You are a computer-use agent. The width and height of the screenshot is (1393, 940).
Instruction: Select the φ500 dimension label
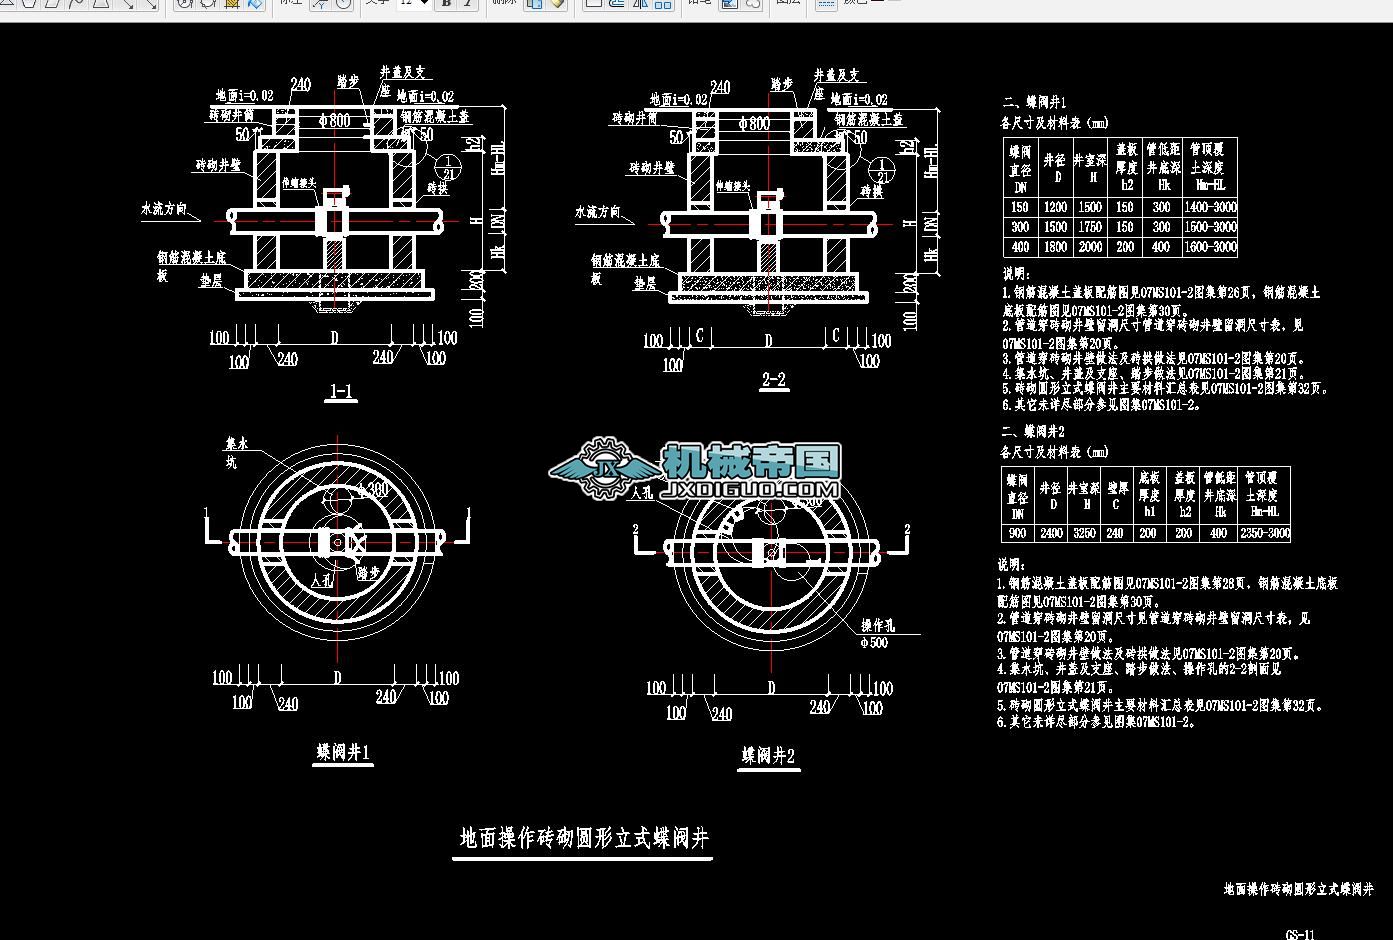[x=874, y=643]
